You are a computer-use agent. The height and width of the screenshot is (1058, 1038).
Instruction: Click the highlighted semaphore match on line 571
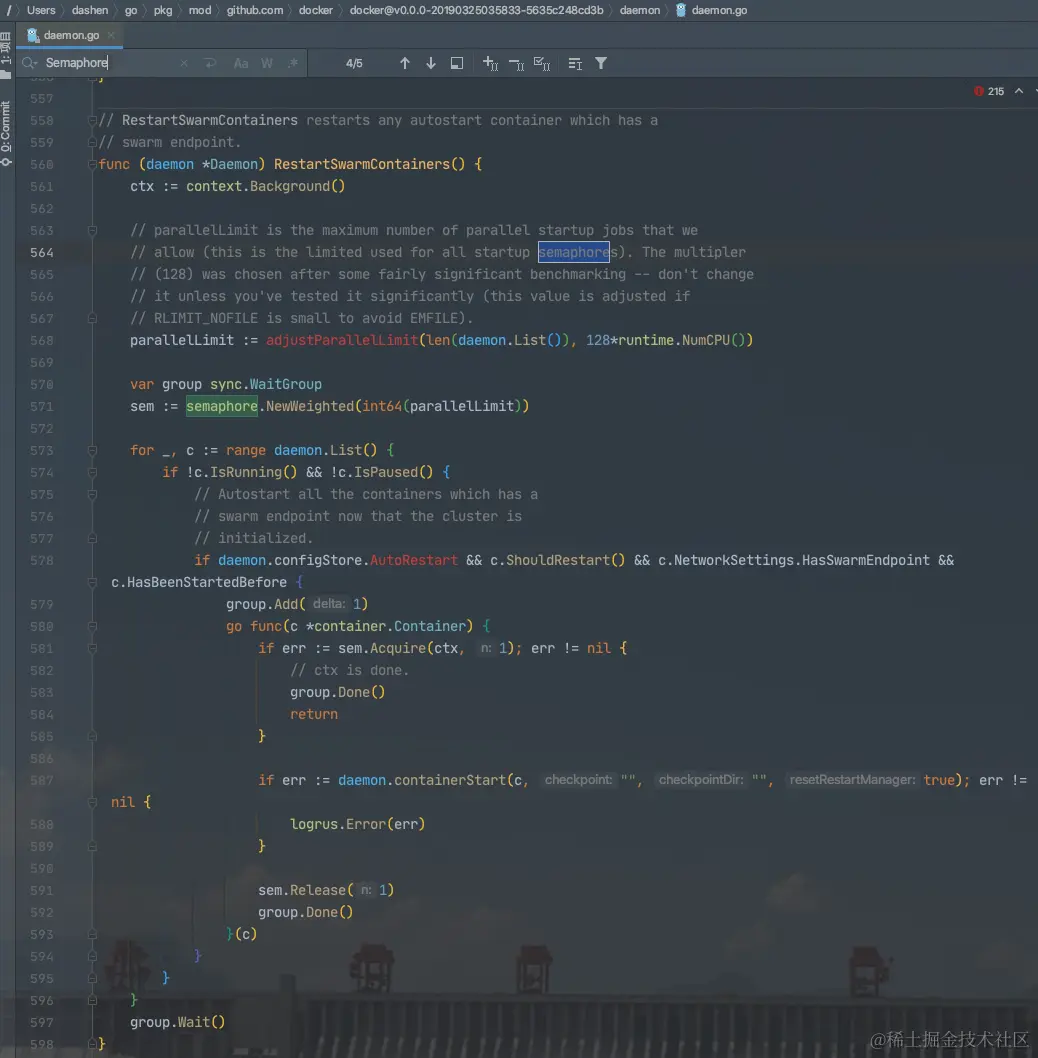pyautogui.click(x=222, y=406)
